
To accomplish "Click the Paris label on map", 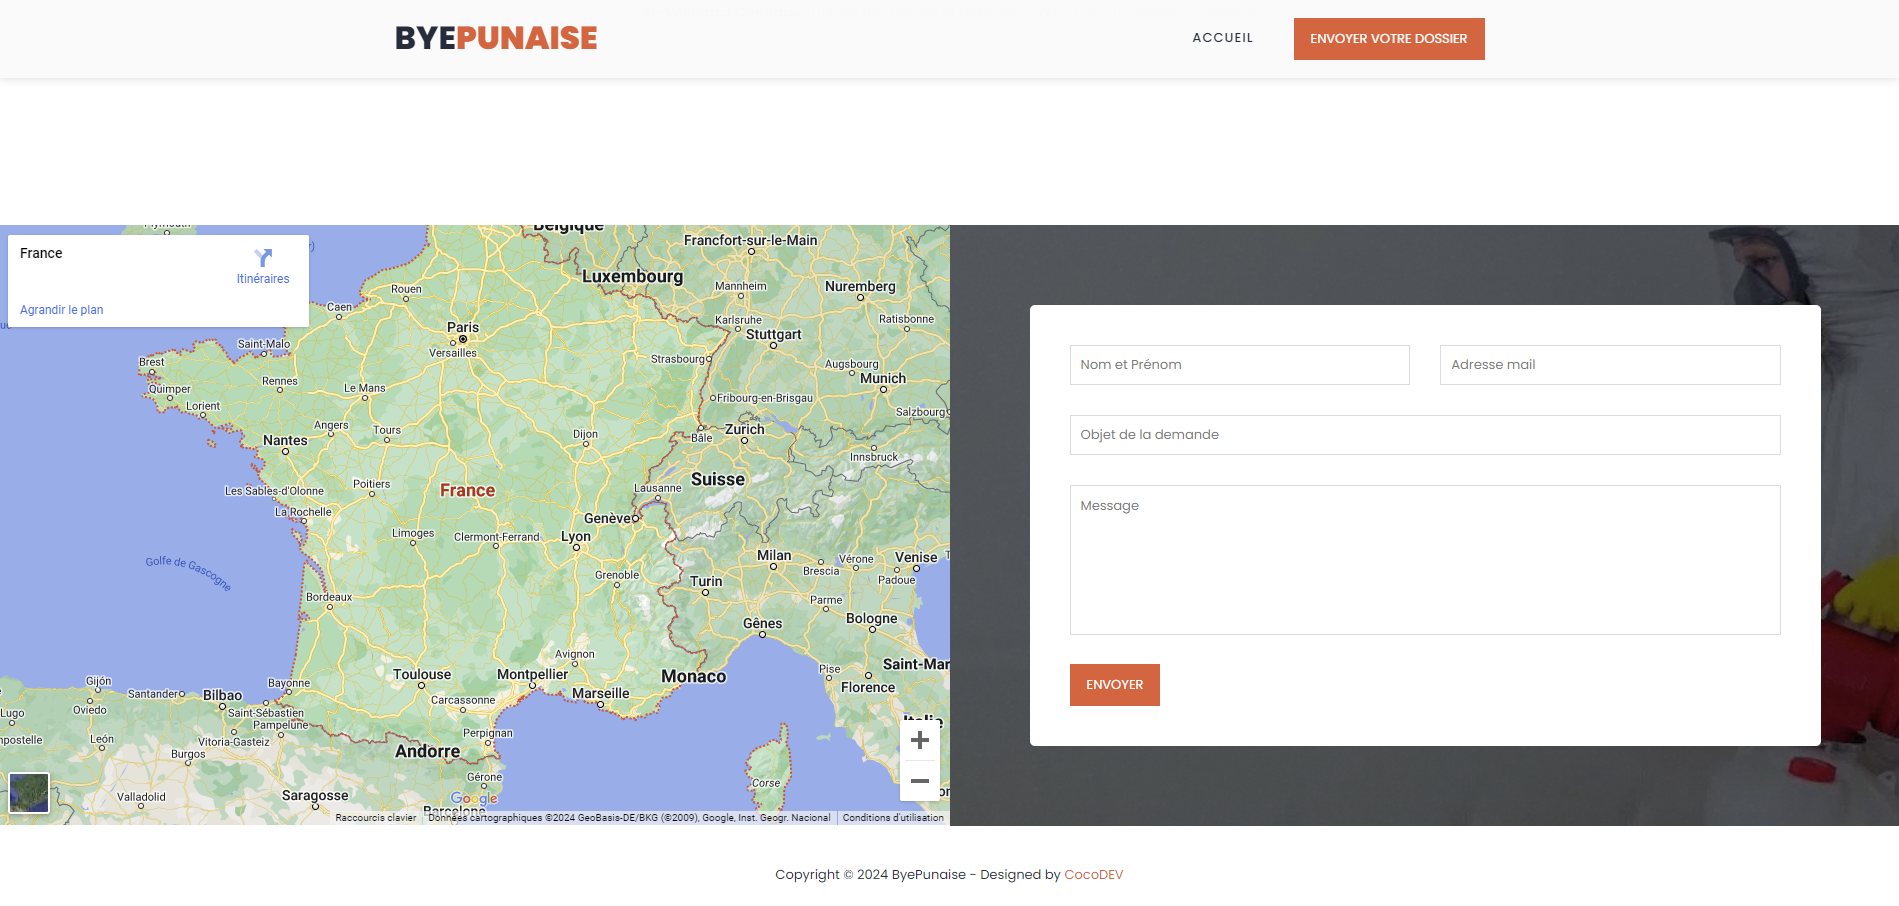I will pos(463,327).
